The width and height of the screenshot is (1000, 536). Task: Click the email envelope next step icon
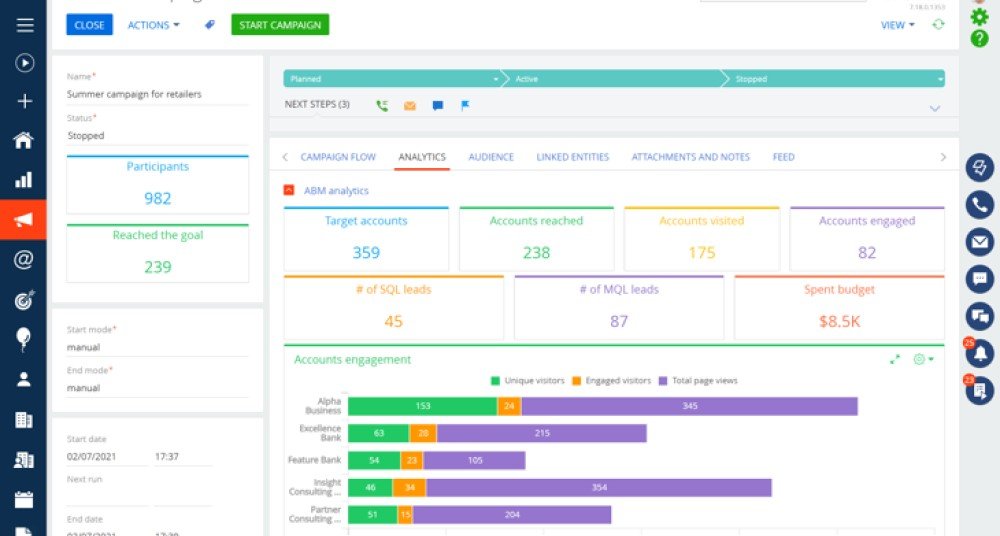coord(410,106)
